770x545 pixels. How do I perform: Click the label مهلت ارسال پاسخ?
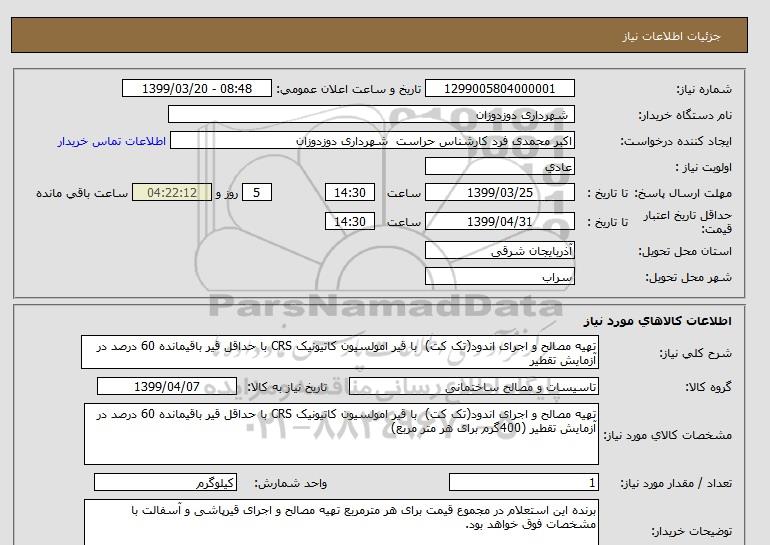682,193
